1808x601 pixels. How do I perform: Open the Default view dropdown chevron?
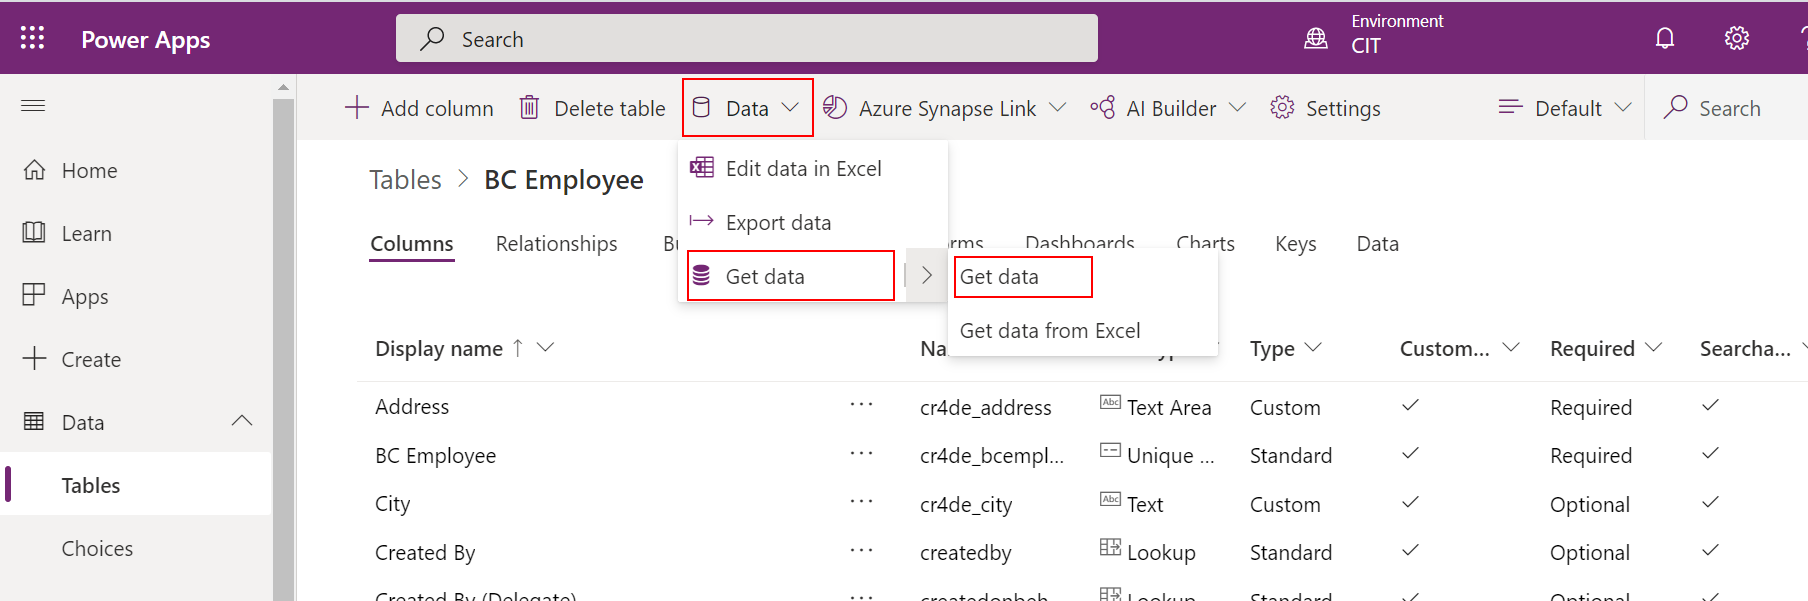[1622, 107]
